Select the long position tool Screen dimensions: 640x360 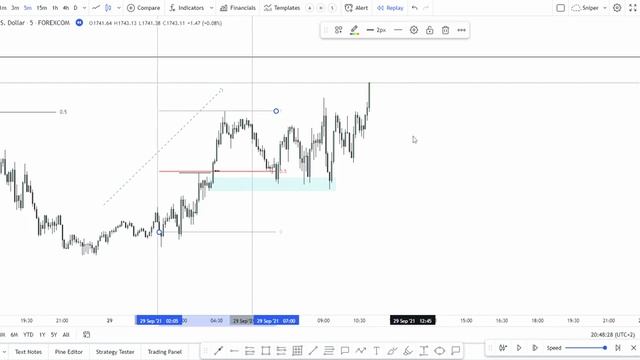pos(250,350)
